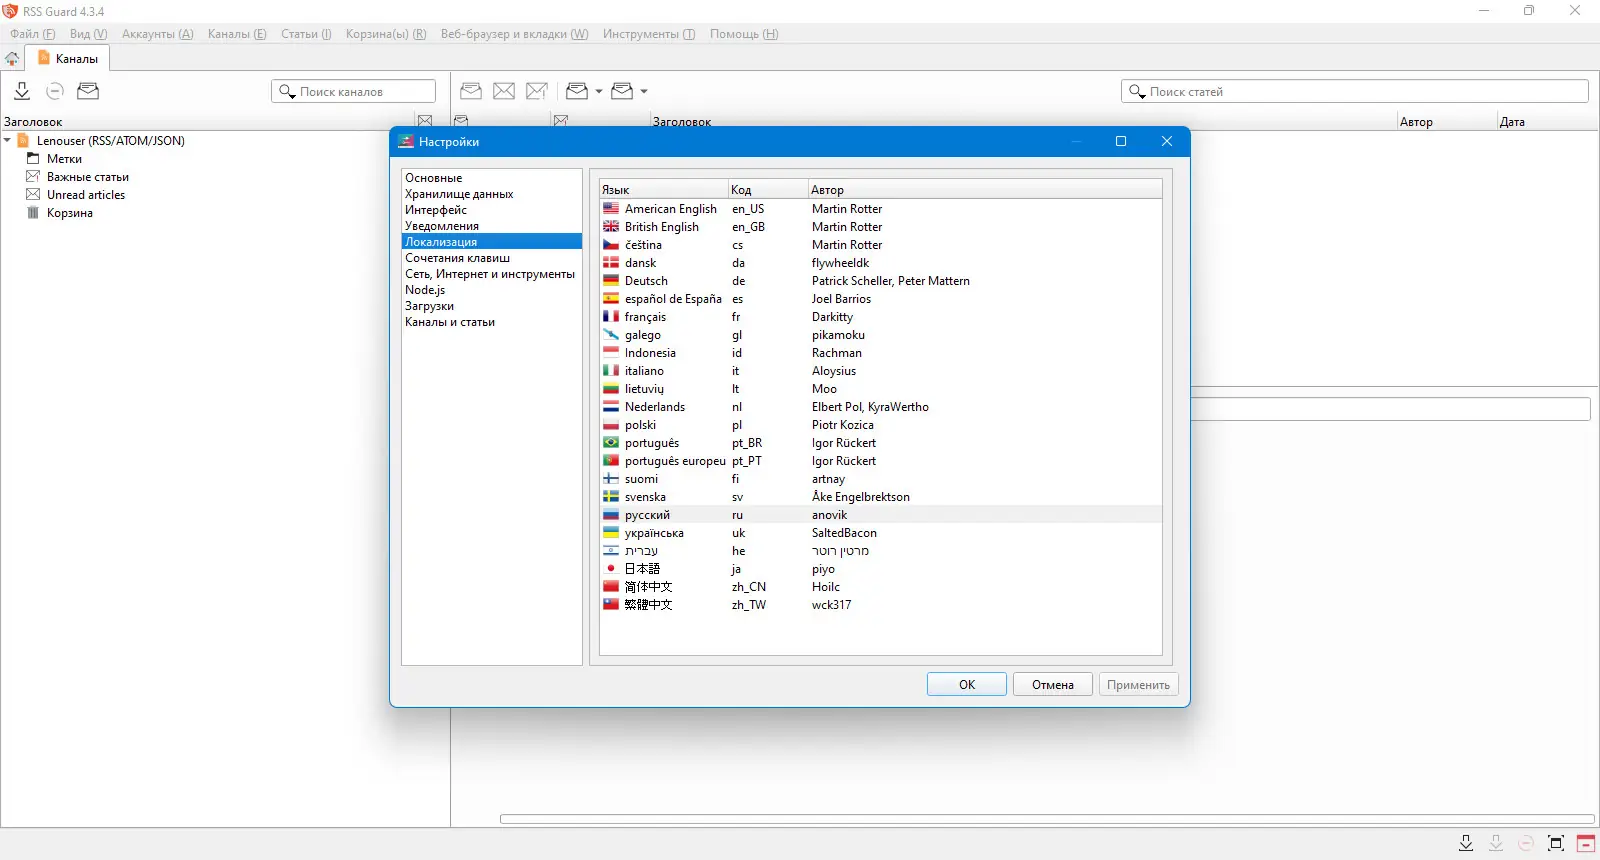The image size is (1600, 860).
Task: Click the stop running fetch icon in feeds toolbar
Action: 55,91
